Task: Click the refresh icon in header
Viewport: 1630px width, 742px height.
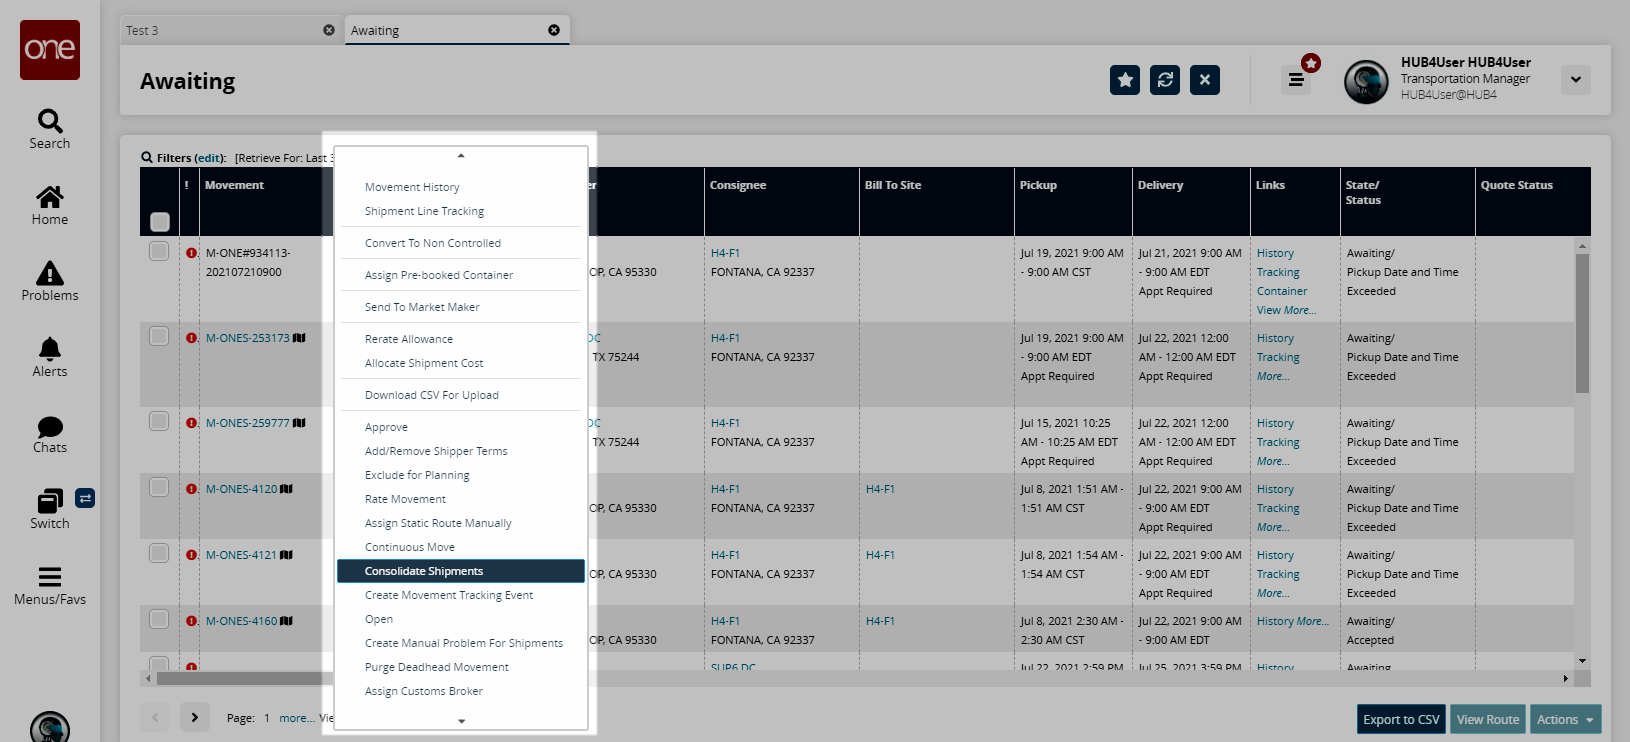Action: click(1165, 80)
